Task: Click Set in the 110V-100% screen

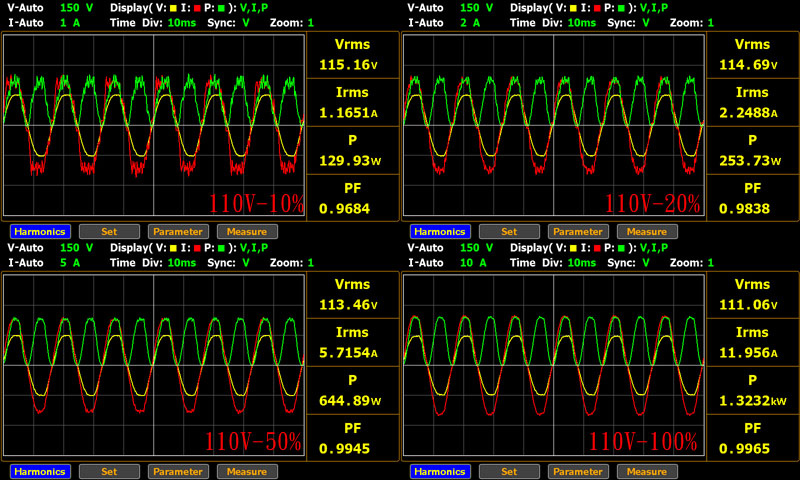Action: coord(509,471)
